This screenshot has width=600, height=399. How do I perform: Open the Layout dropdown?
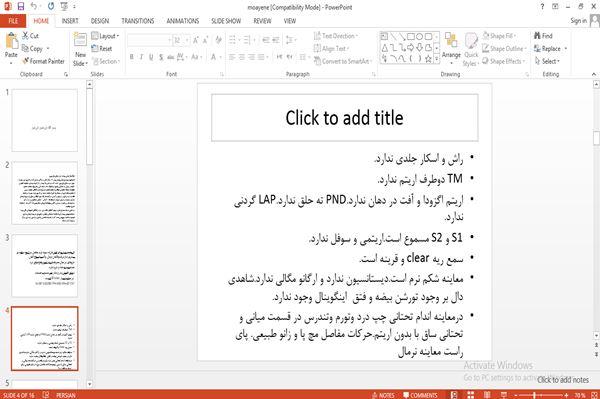coord(105,36)
